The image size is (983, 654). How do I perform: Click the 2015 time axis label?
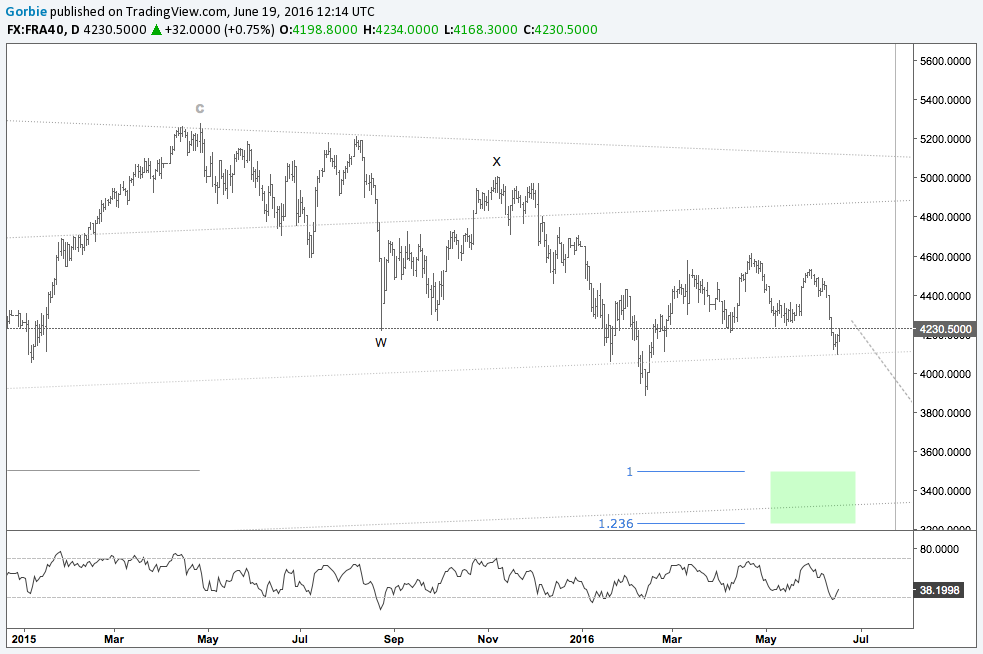pos(24,639)
